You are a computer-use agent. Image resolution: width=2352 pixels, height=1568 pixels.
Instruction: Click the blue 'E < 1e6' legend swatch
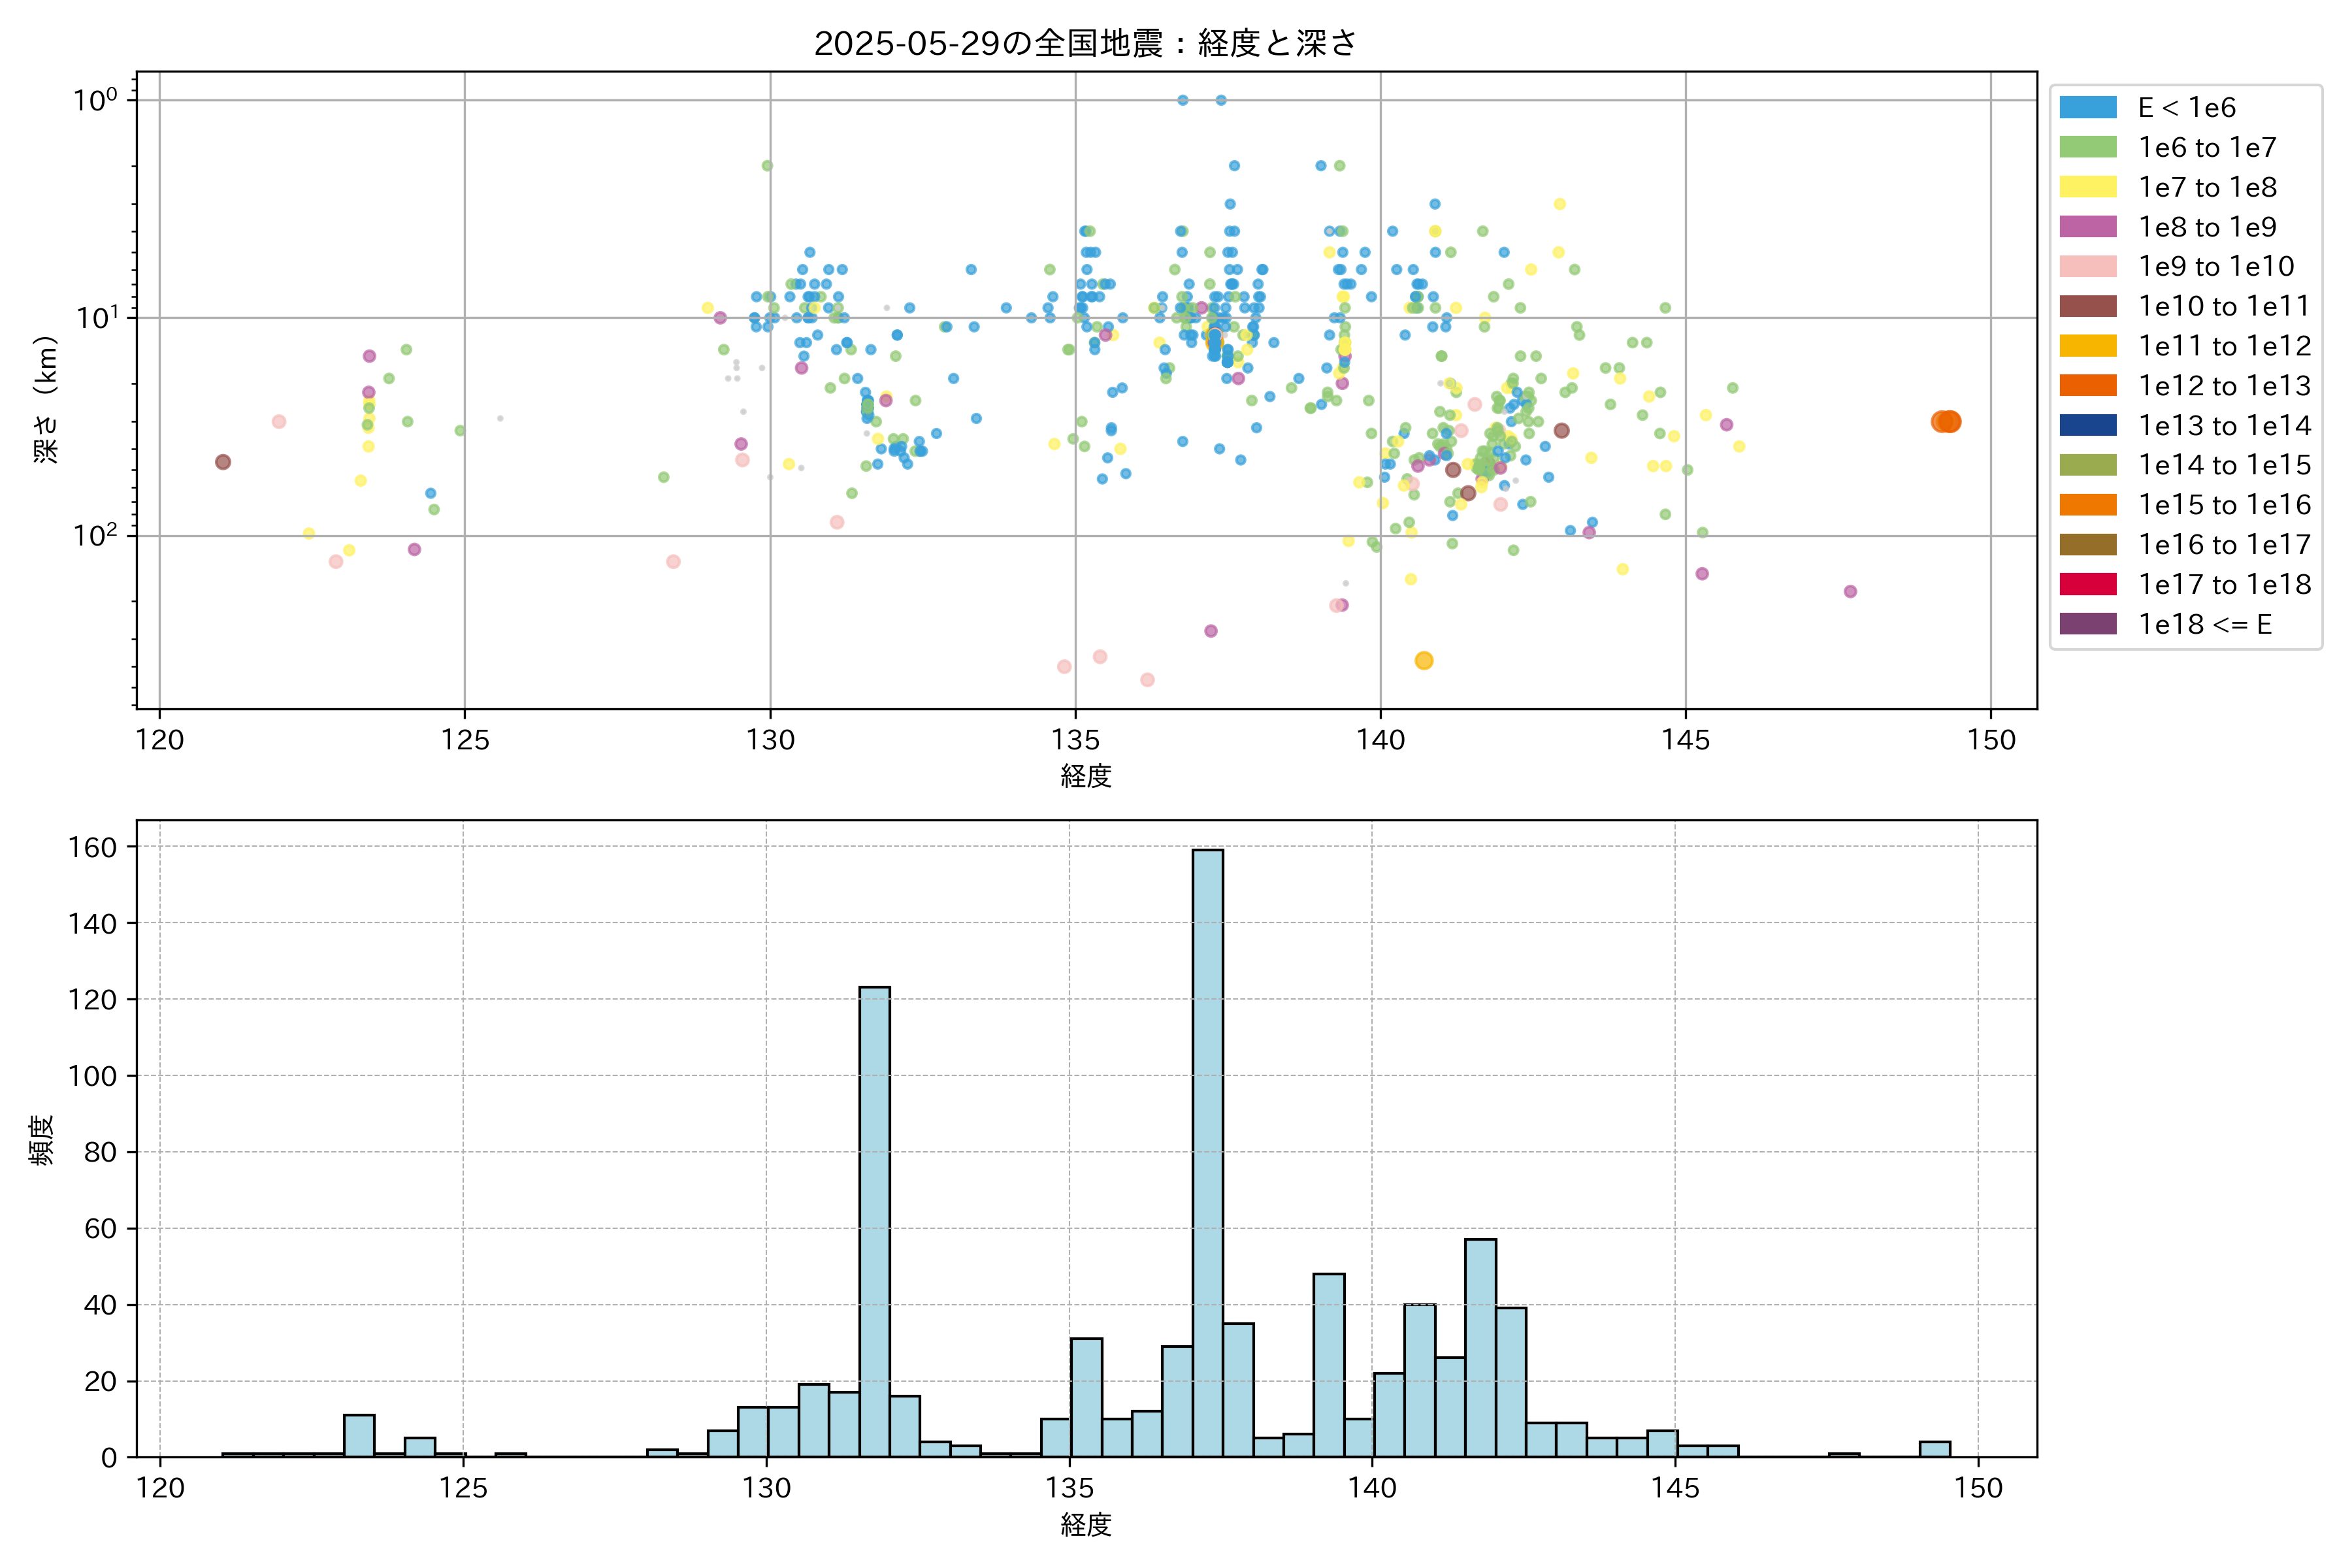pyautogui.click(x=2087, y=107)
